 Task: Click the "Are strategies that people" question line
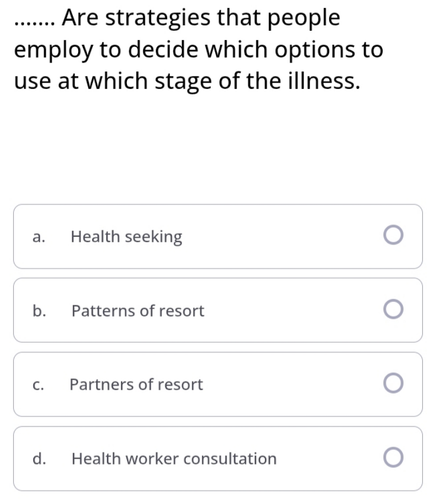click(x=201, y=18)
